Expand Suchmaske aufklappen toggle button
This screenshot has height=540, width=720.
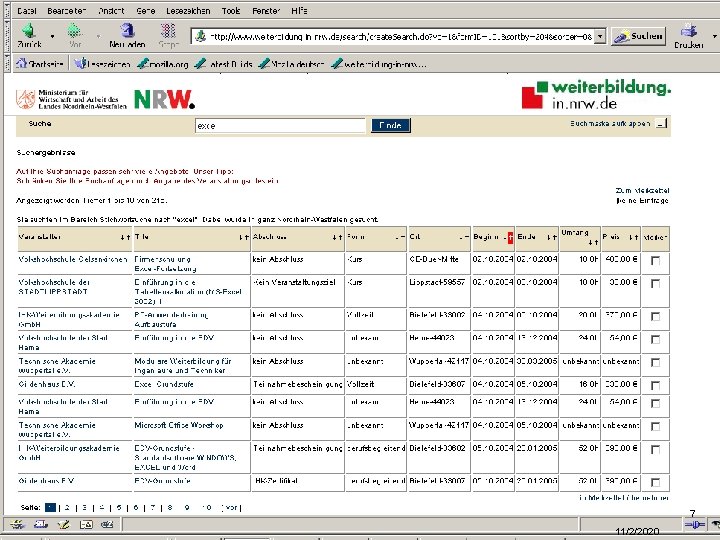click(661, 124)
